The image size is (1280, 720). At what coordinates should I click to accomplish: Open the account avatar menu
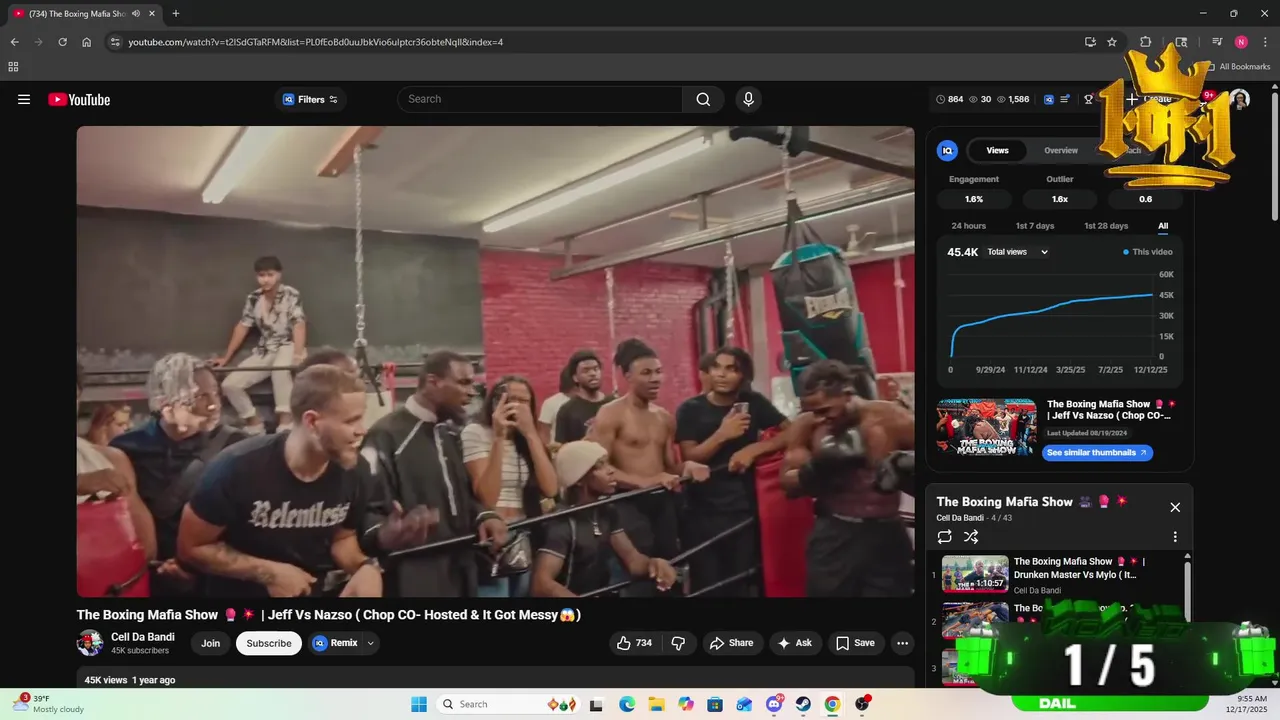coord(1240,99)
